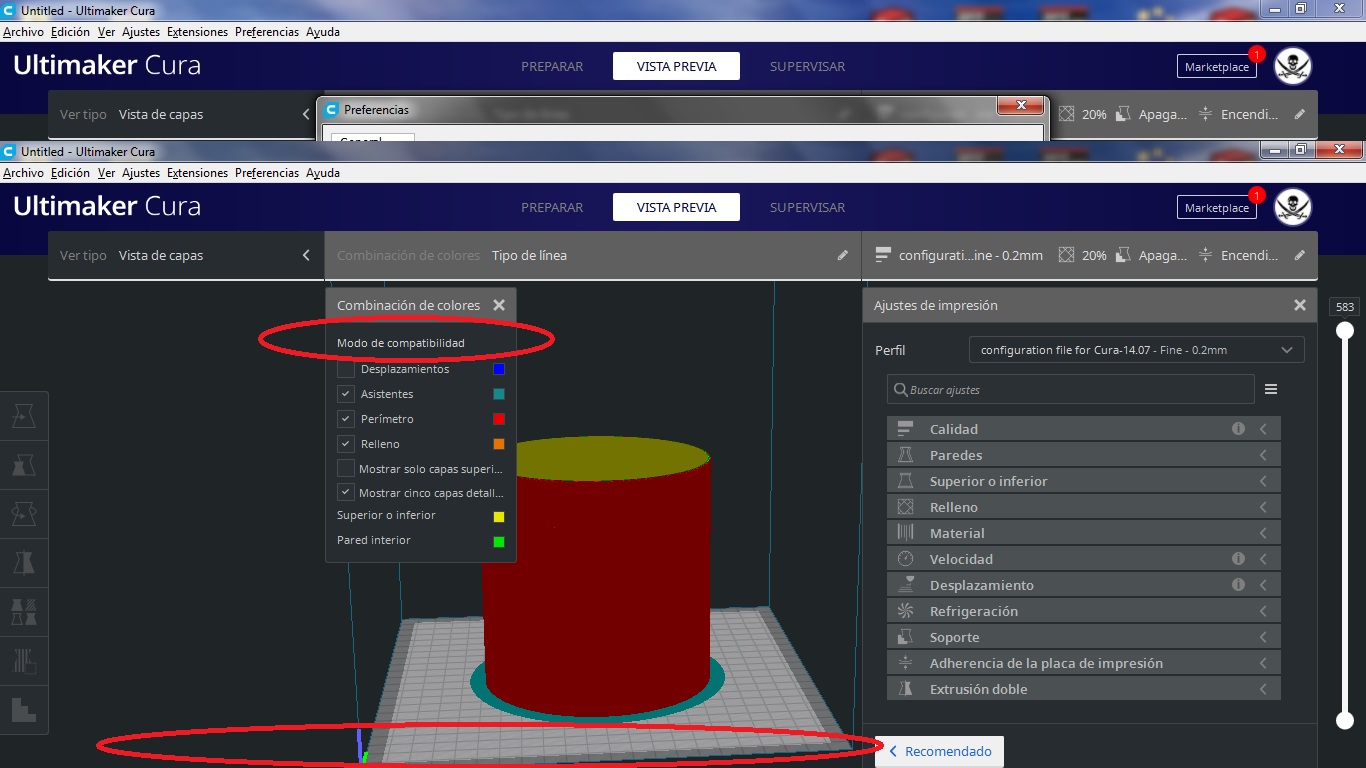Open the Perfil dropdown
This screenshot has height=768, width=1366.
click(1135, 349)
